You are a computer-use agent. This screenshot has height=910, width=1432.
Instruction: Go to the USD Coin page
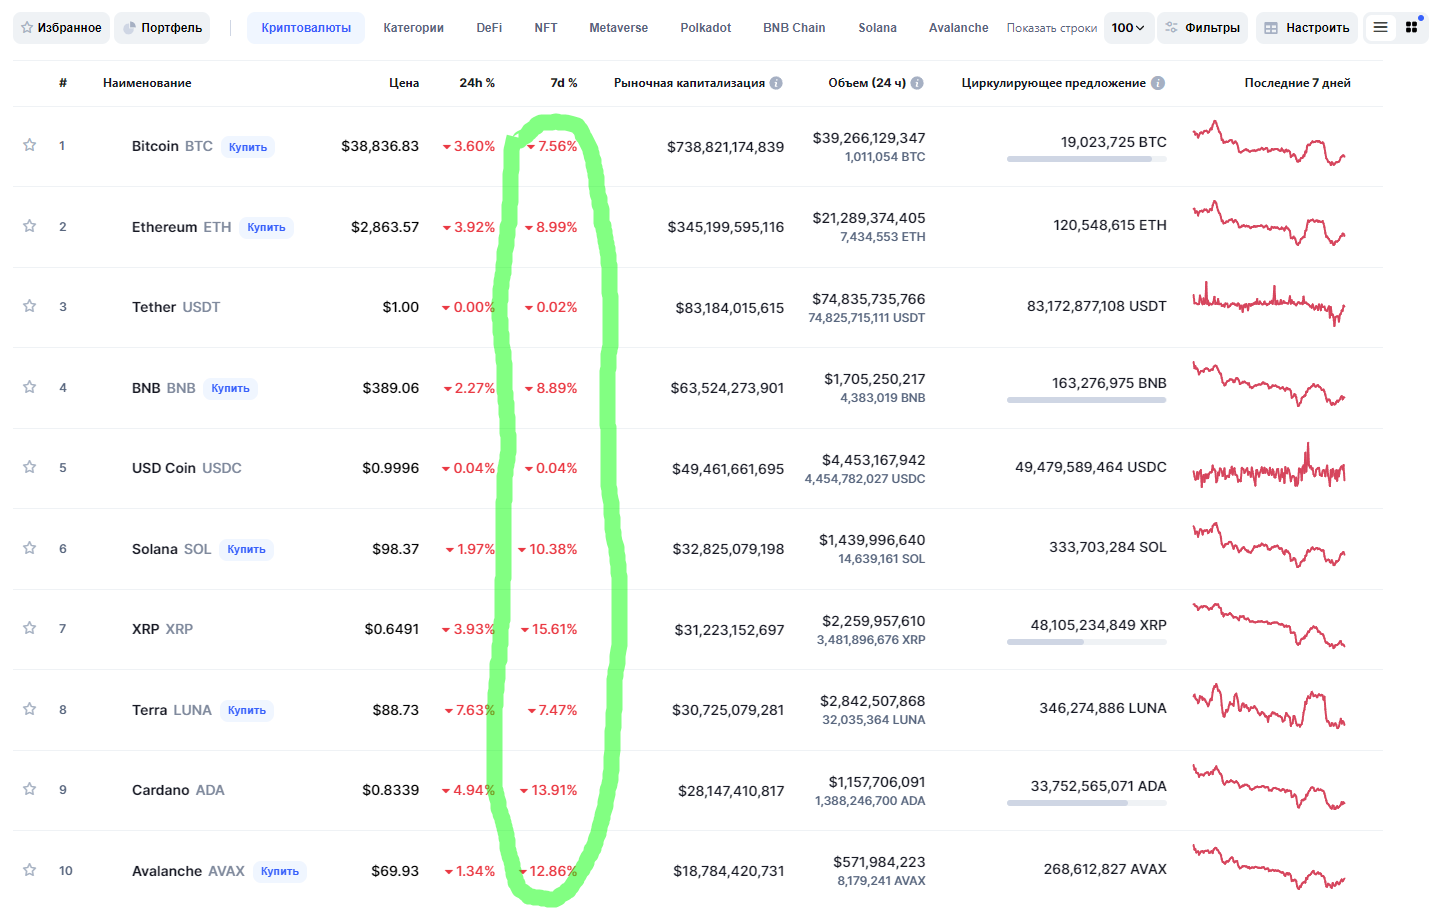[x=187, y=468]
